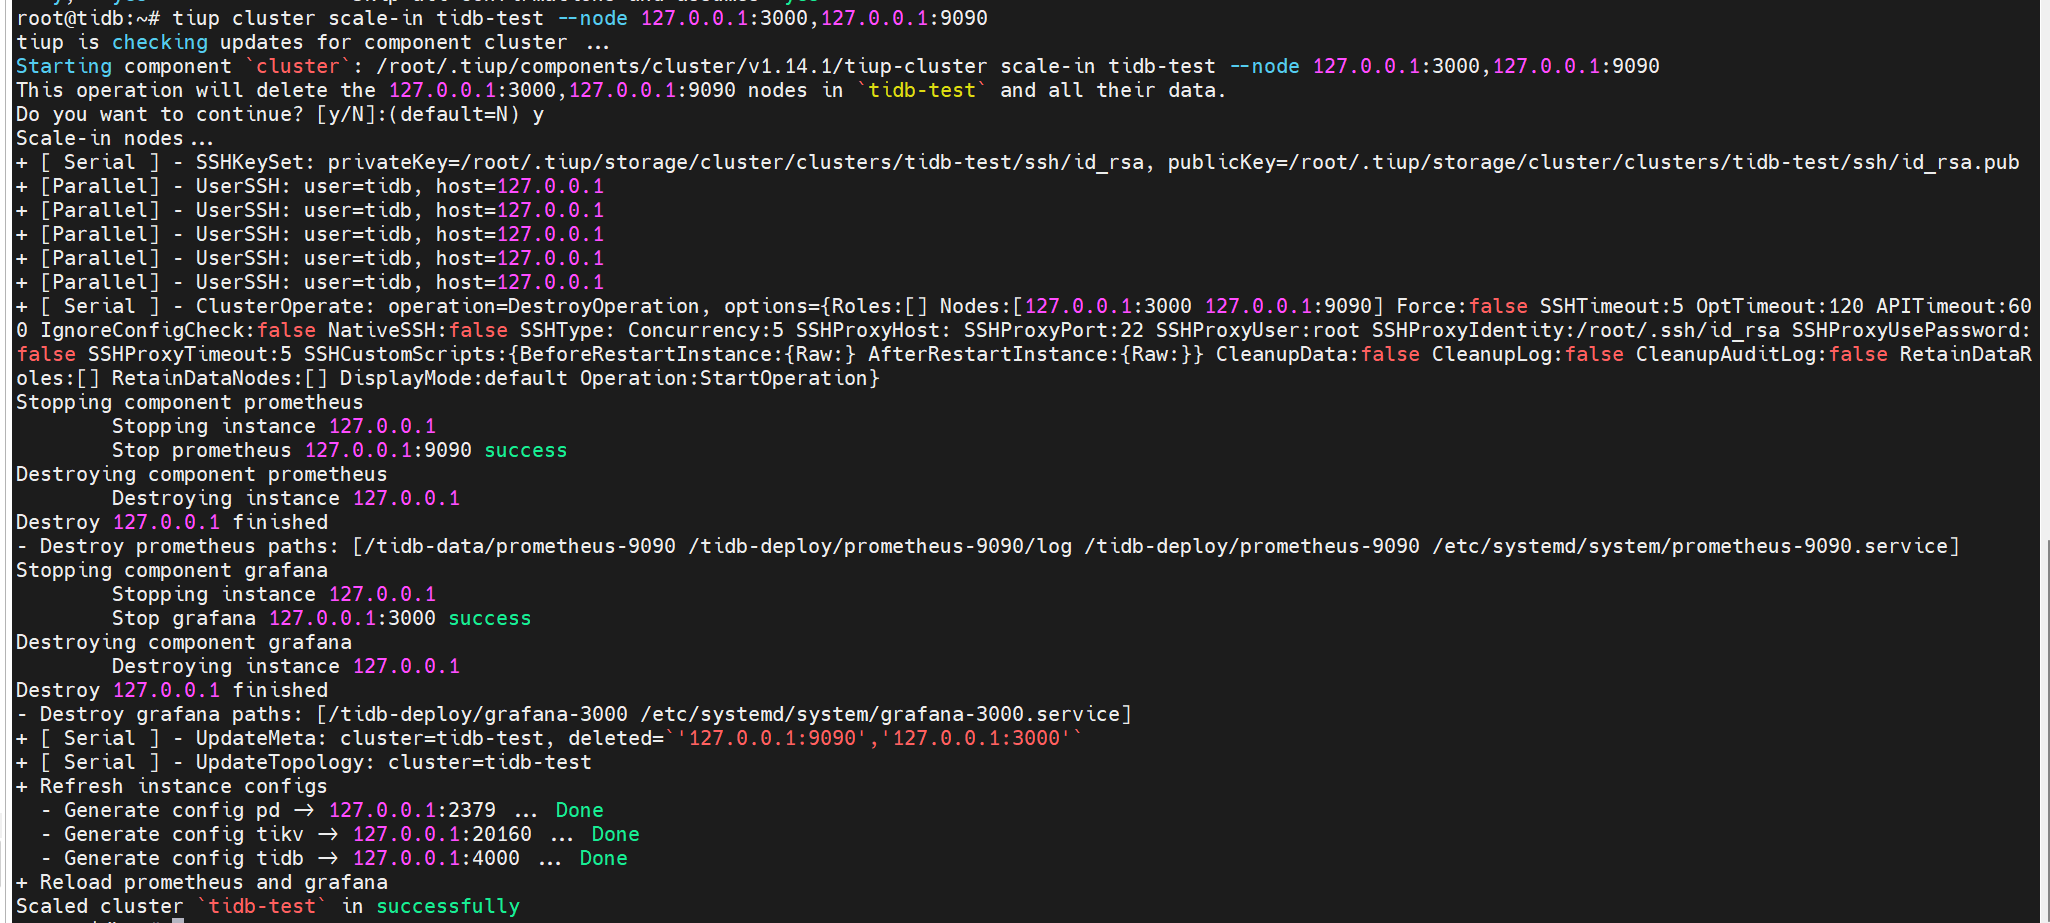
Task: Click the "Operation:StartOperation}" text
Action: [x=730, y=378]
